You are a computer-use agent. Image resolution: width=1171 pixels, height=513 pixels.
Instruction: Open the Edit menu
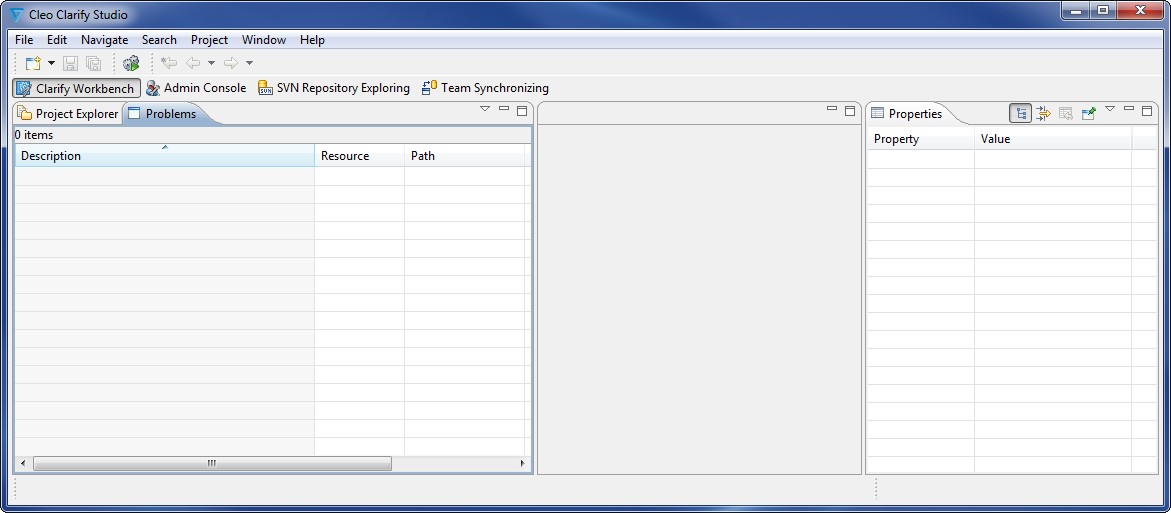(57, 40)
